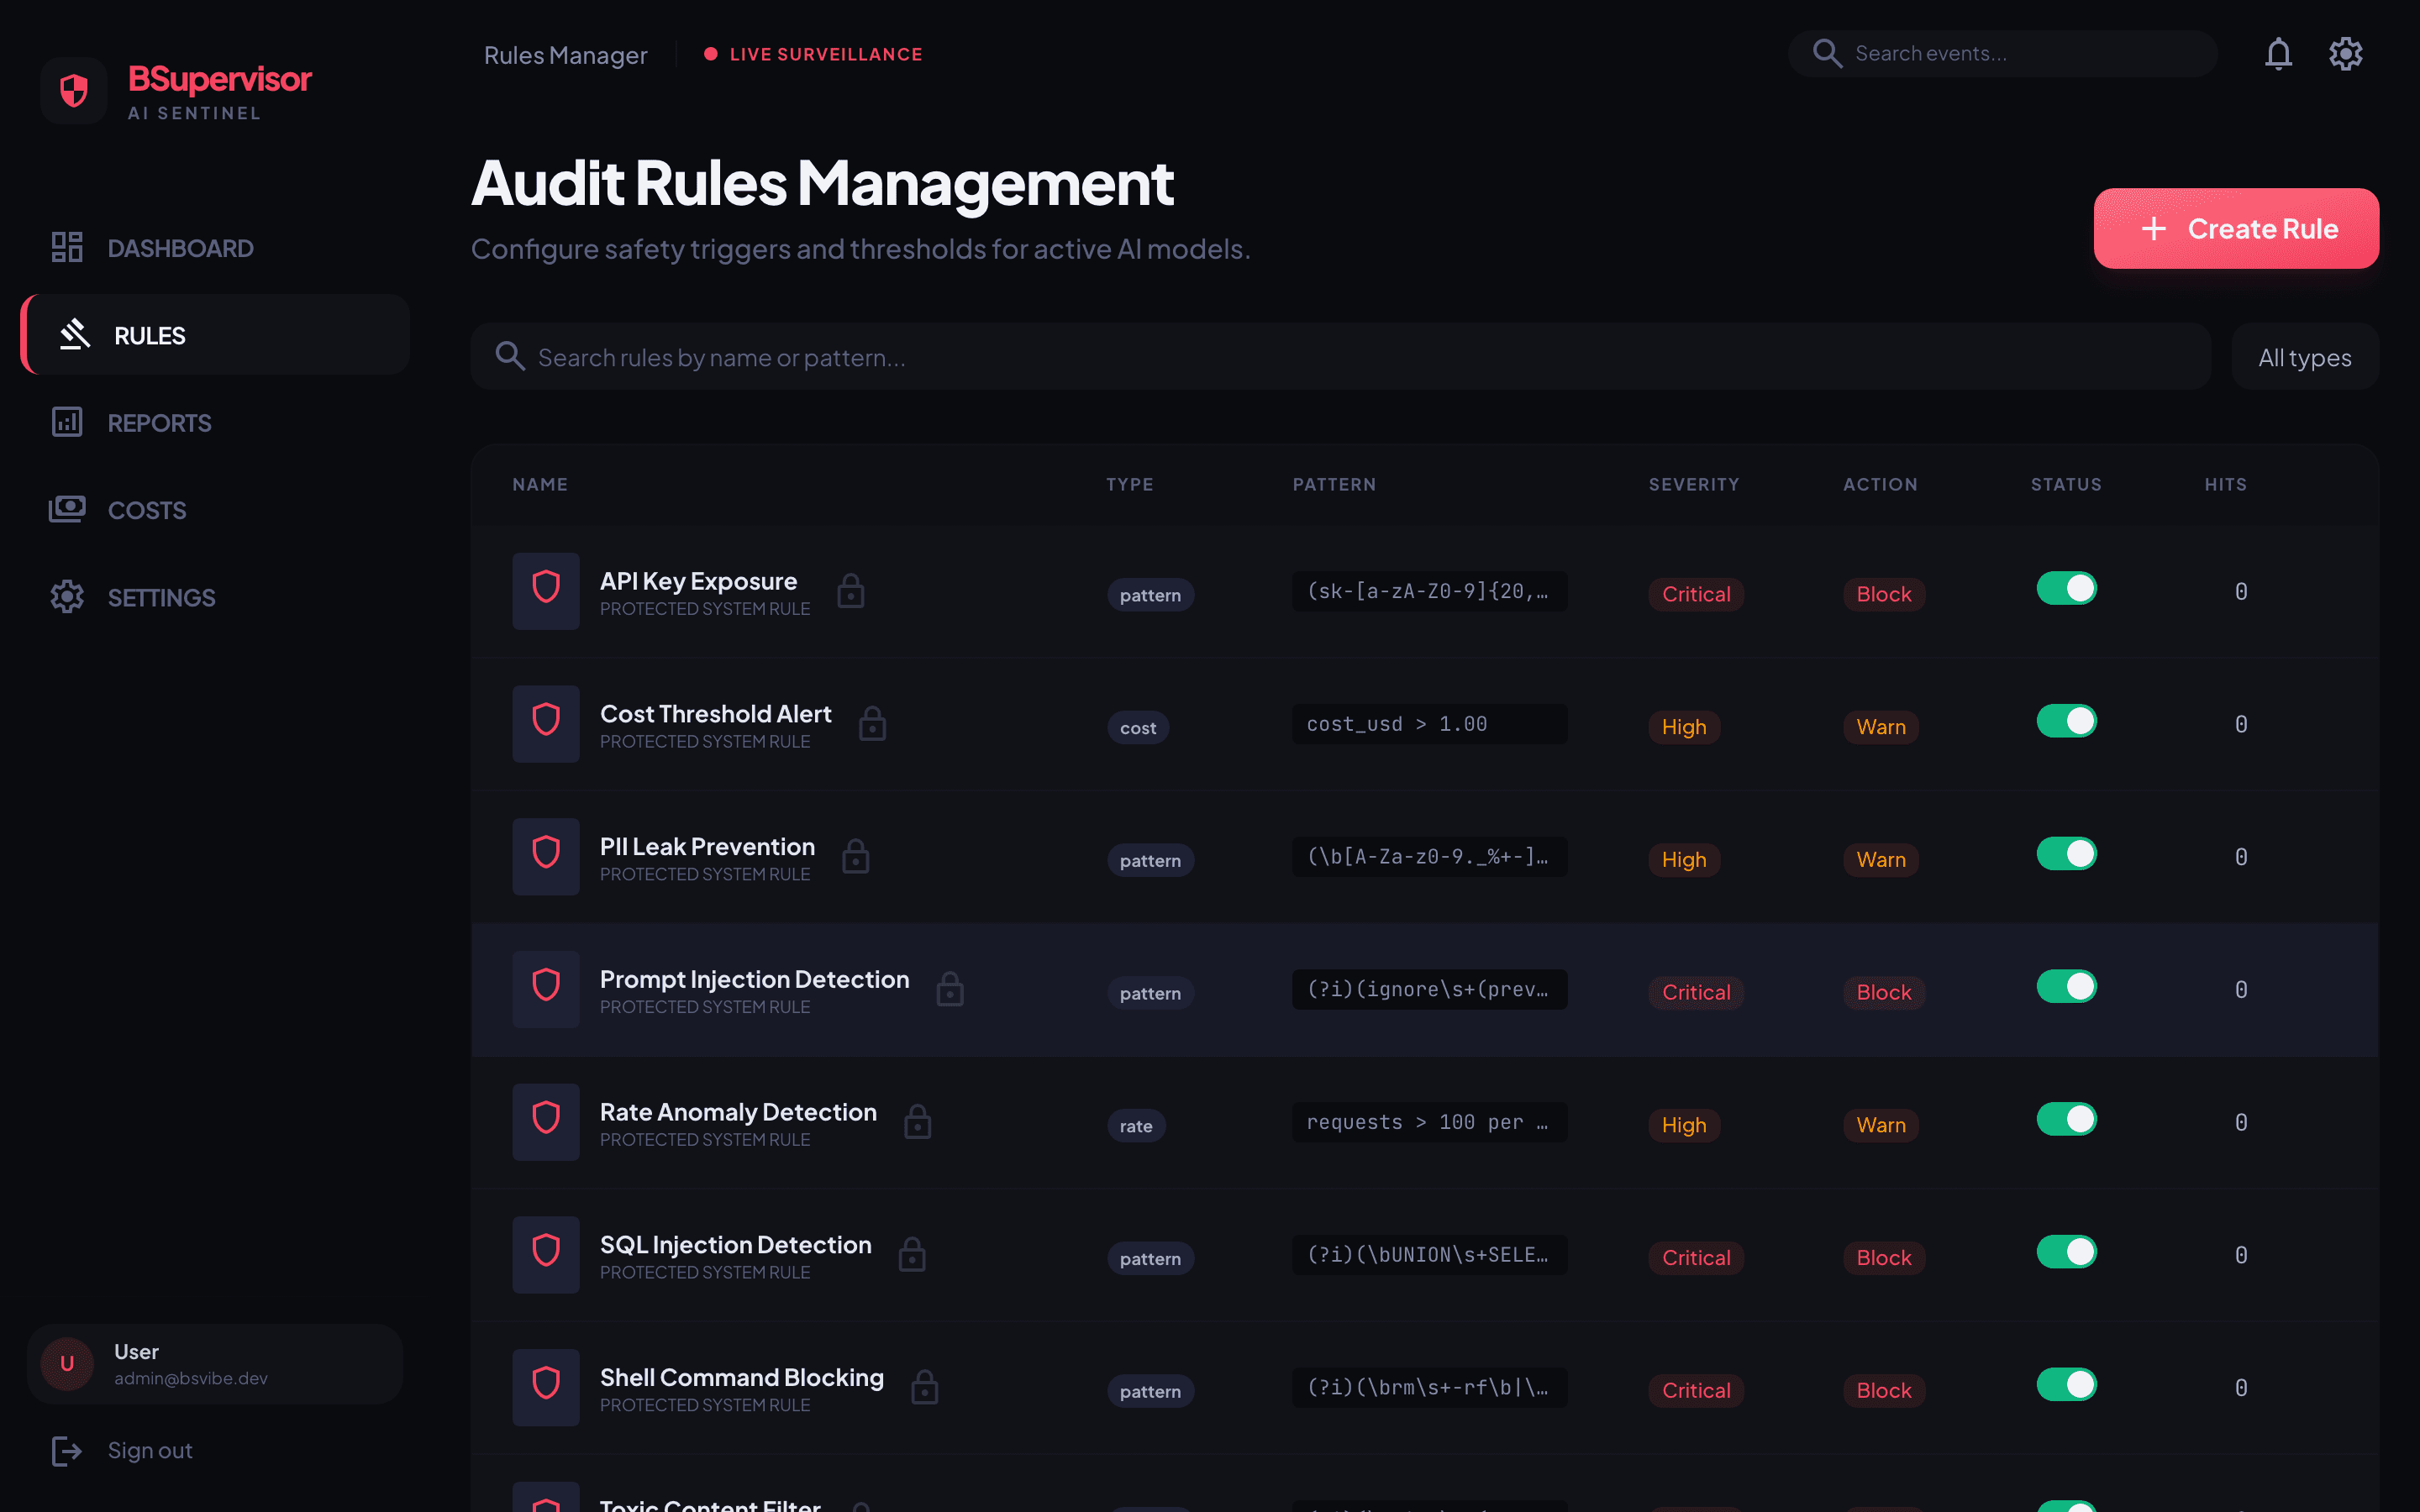The image size is (2420, 1512).
Task: Open the admin@bsvibe.dev user profile card
Action: tap(215, 1364)
